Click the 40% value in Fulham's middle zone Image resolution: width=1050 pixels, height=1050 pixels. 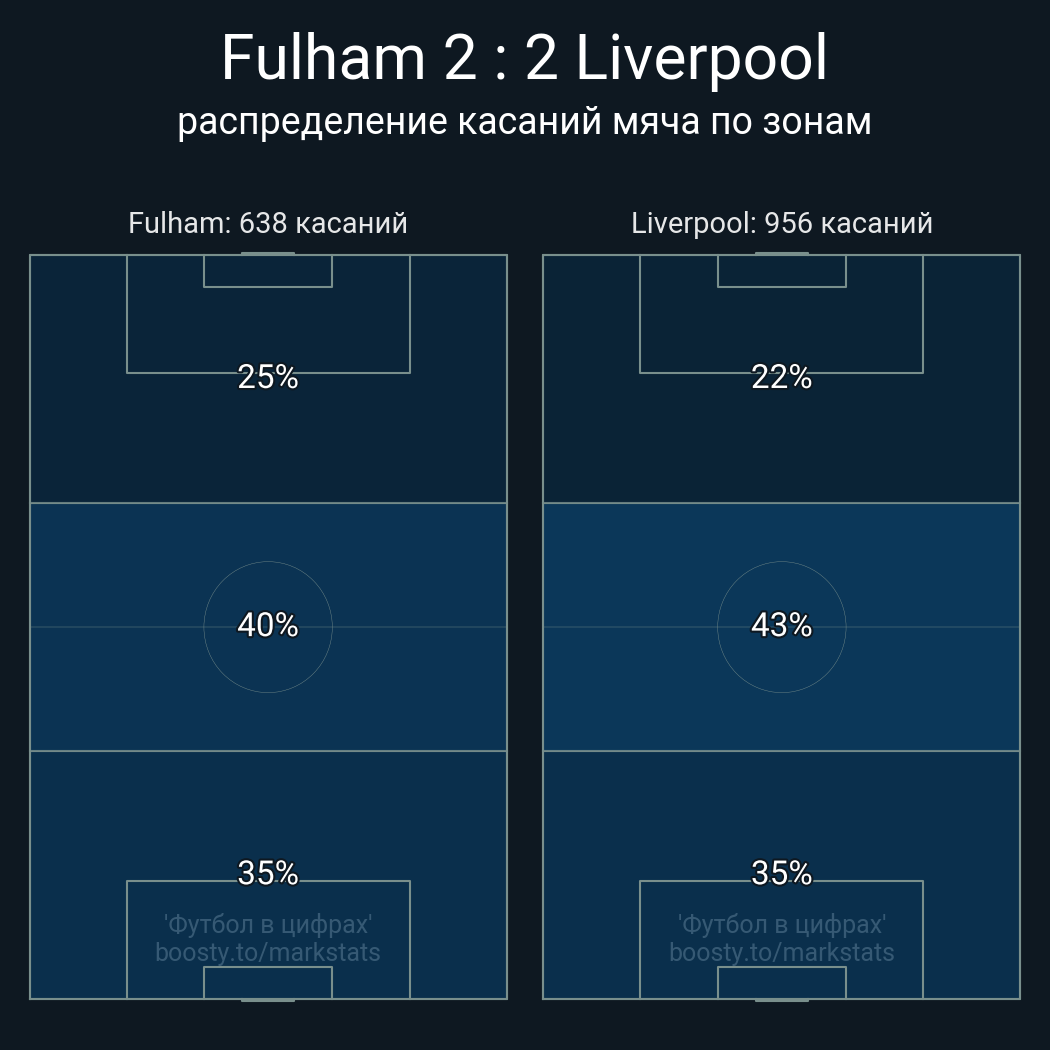pyautogui.click(x=268, y=625)
